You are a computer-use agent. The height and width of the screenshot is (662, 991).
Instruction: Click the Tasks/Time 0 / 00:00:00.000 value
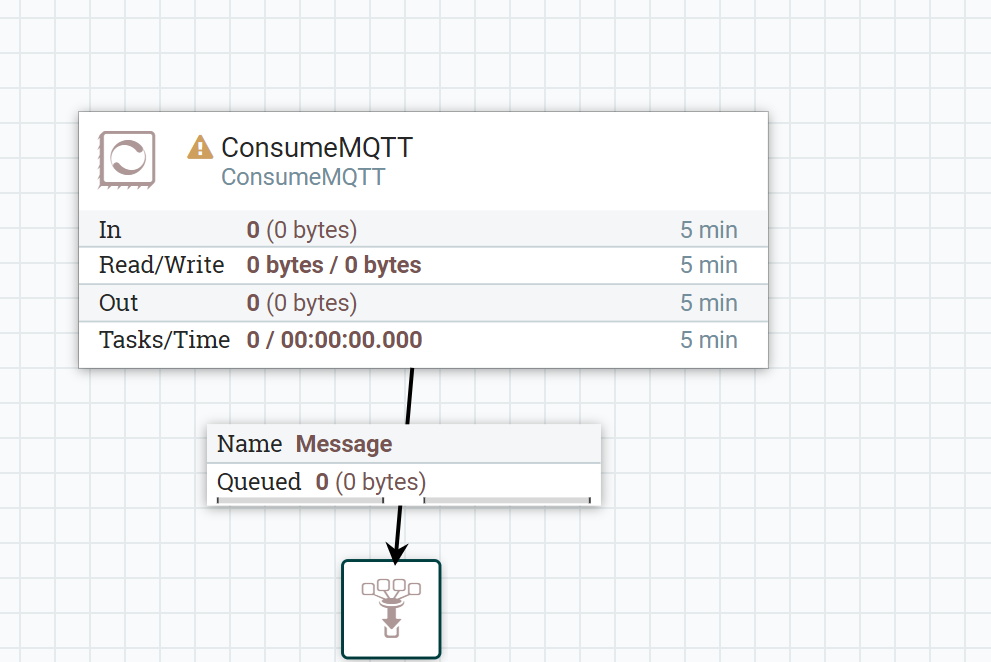[334, 340]
